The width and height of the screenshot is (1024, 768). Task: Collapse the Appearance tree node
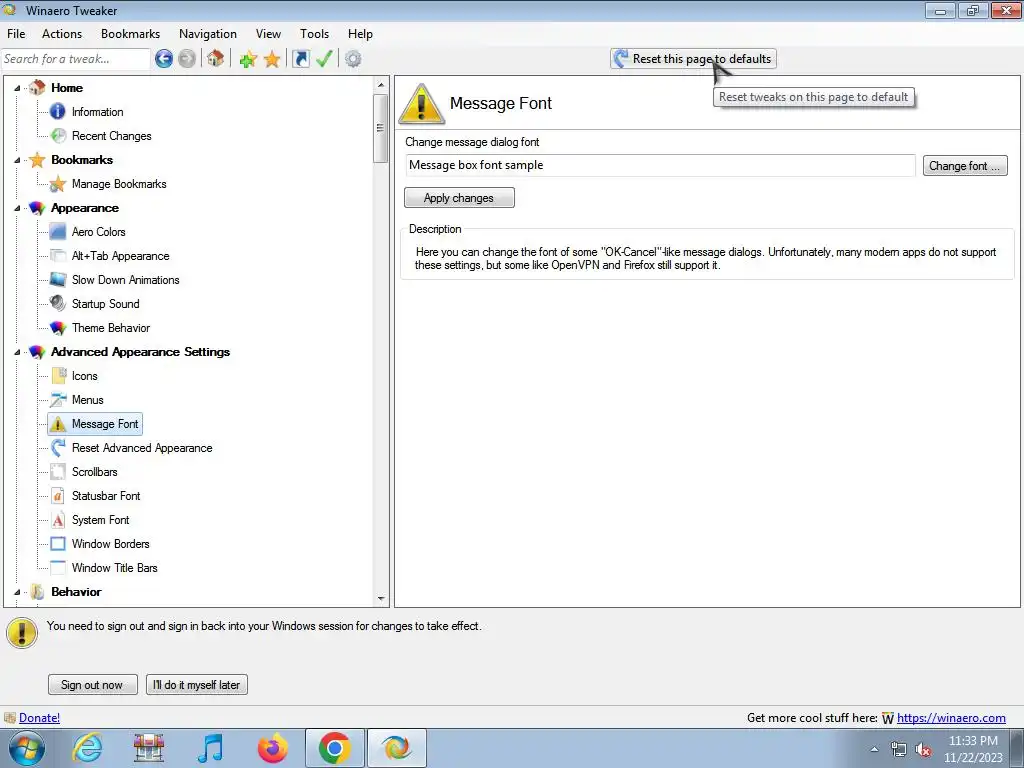(18, 208)
